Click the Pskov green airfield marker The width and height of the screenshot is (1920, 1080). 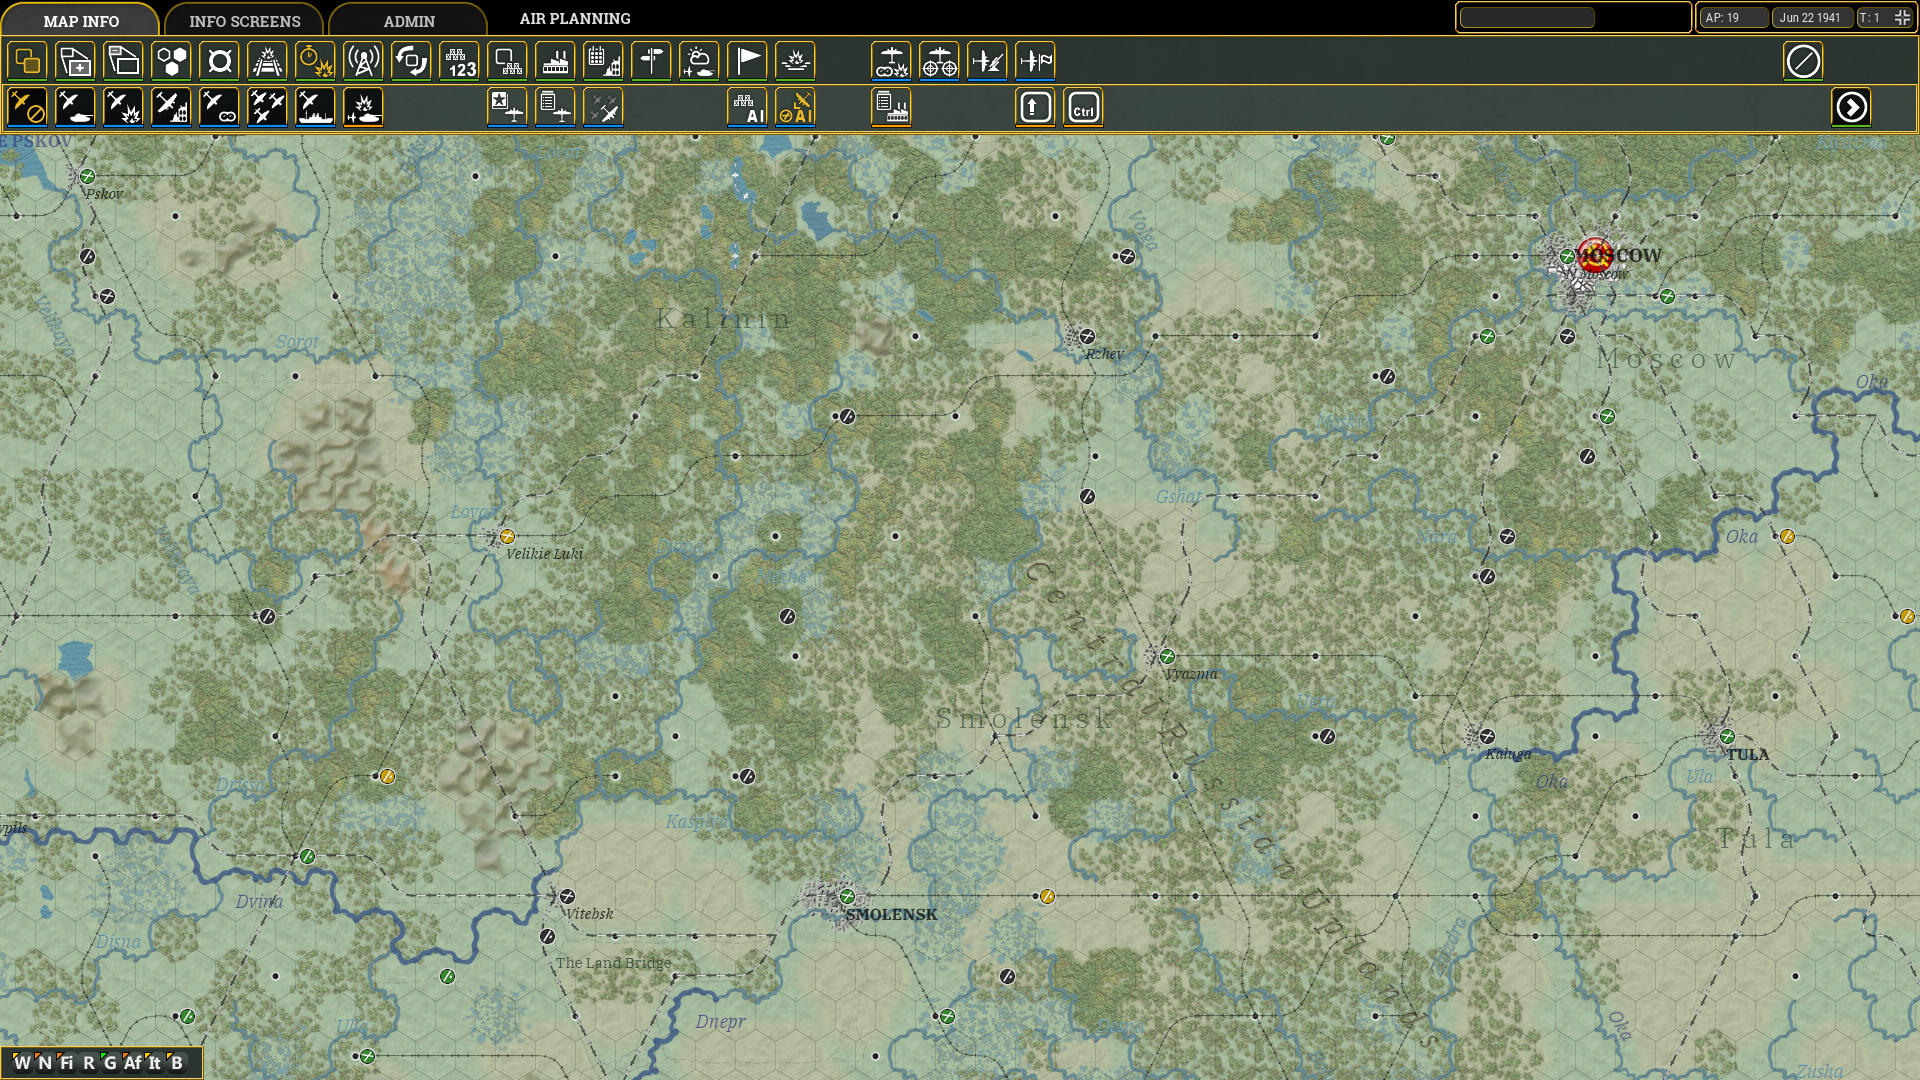(x=87, y=176)
